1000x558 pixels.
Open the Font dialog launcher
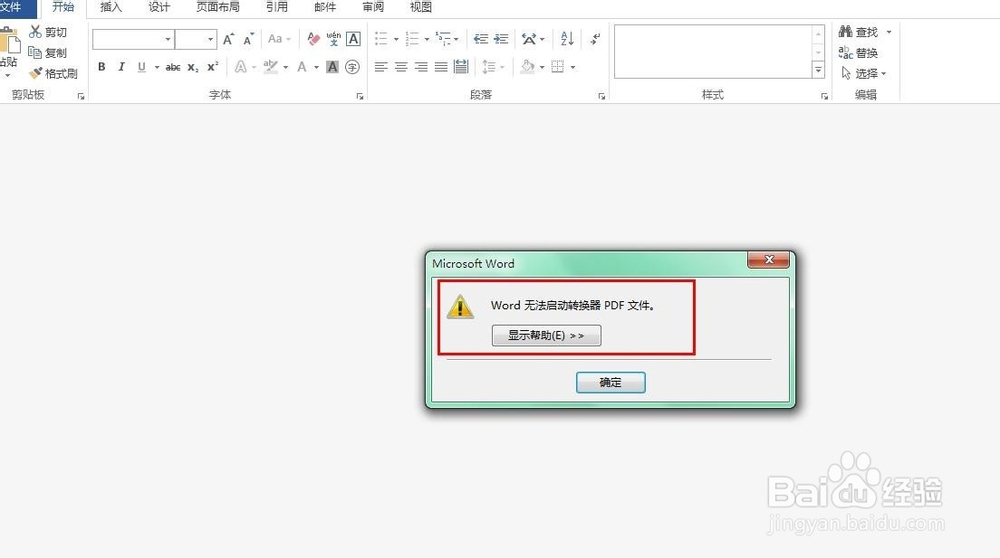pos(360,96)
